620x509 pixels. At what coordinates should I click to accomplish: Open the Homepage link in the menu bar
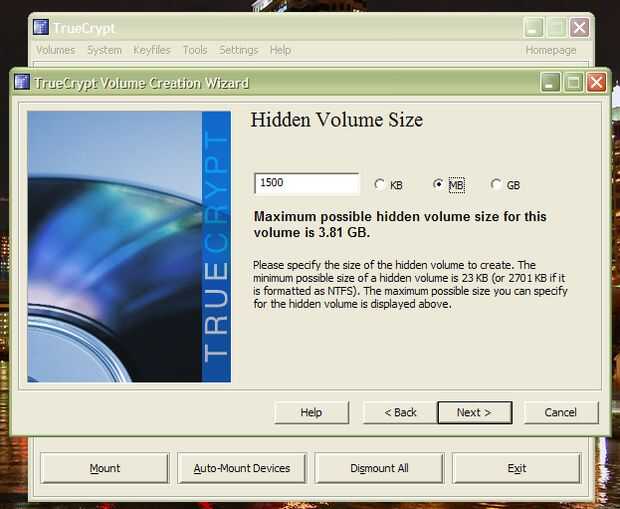551,50
